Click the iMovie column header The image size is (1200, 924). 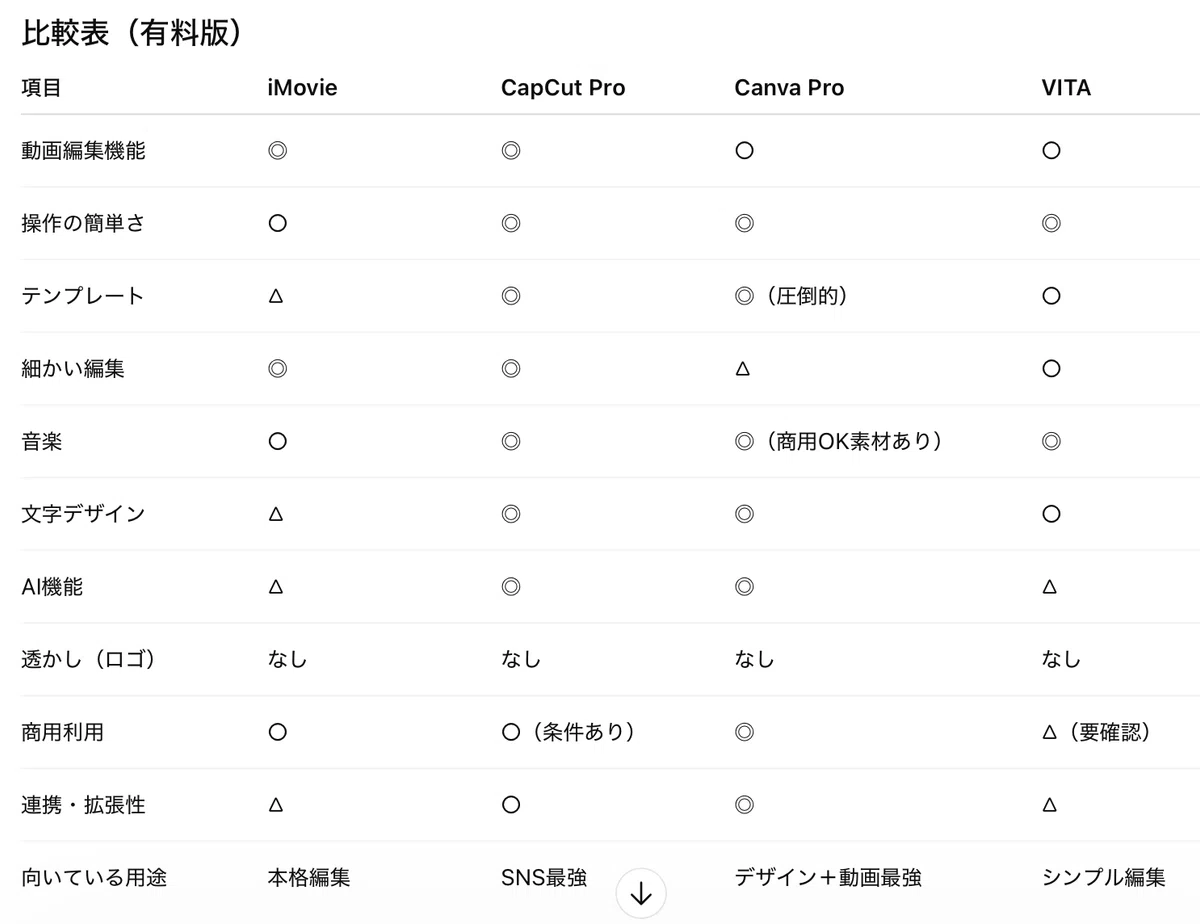(x=302, y=88)
